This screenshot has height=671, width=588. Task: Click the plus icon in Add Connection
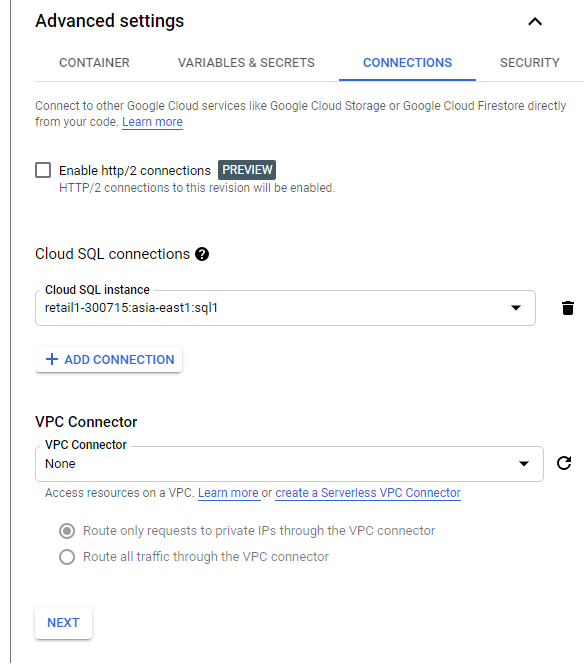pyautogui.click(x=52, y=359)
